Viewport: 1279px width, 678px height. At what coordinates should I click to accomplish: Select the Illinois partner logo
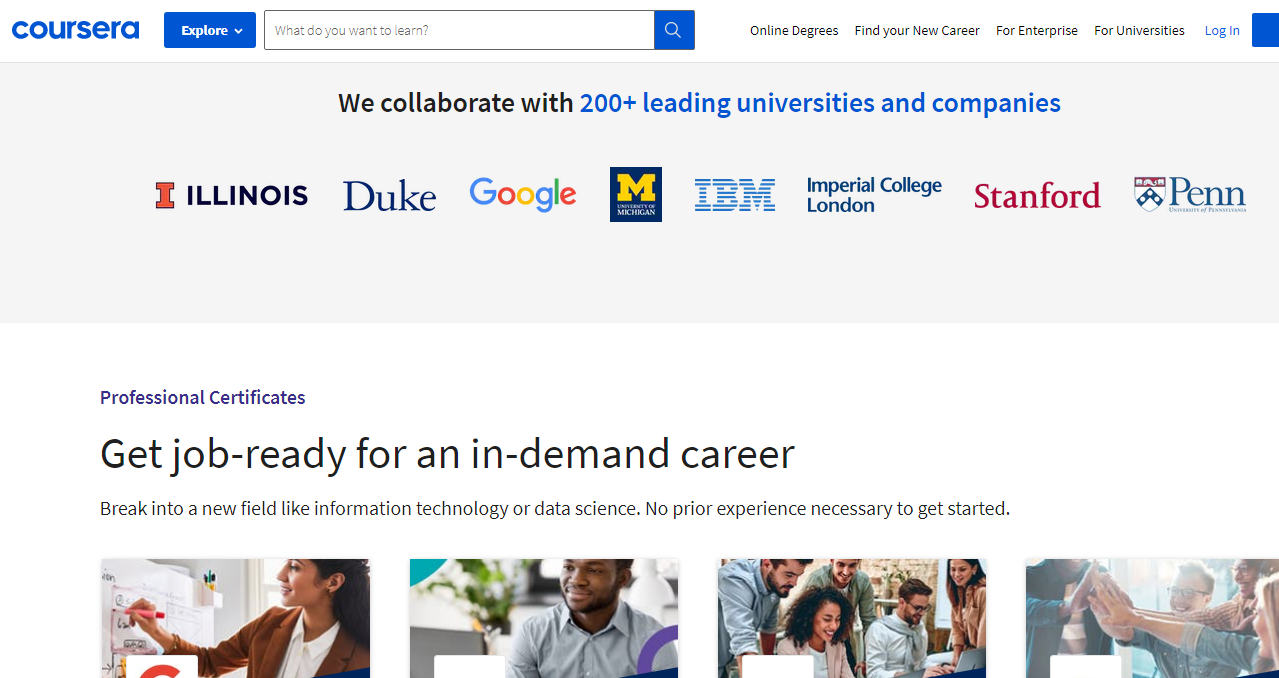pos(232,195)
